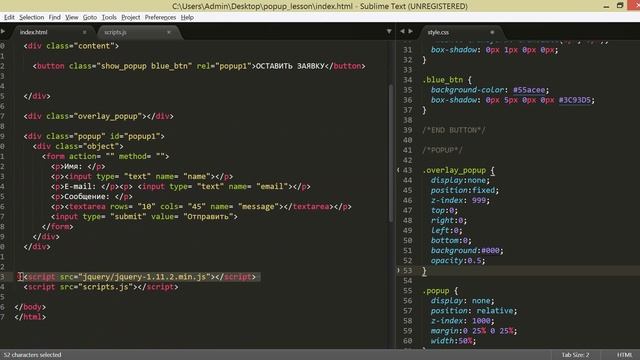Click the #55acee color value
640x360 pixels.
529,90
